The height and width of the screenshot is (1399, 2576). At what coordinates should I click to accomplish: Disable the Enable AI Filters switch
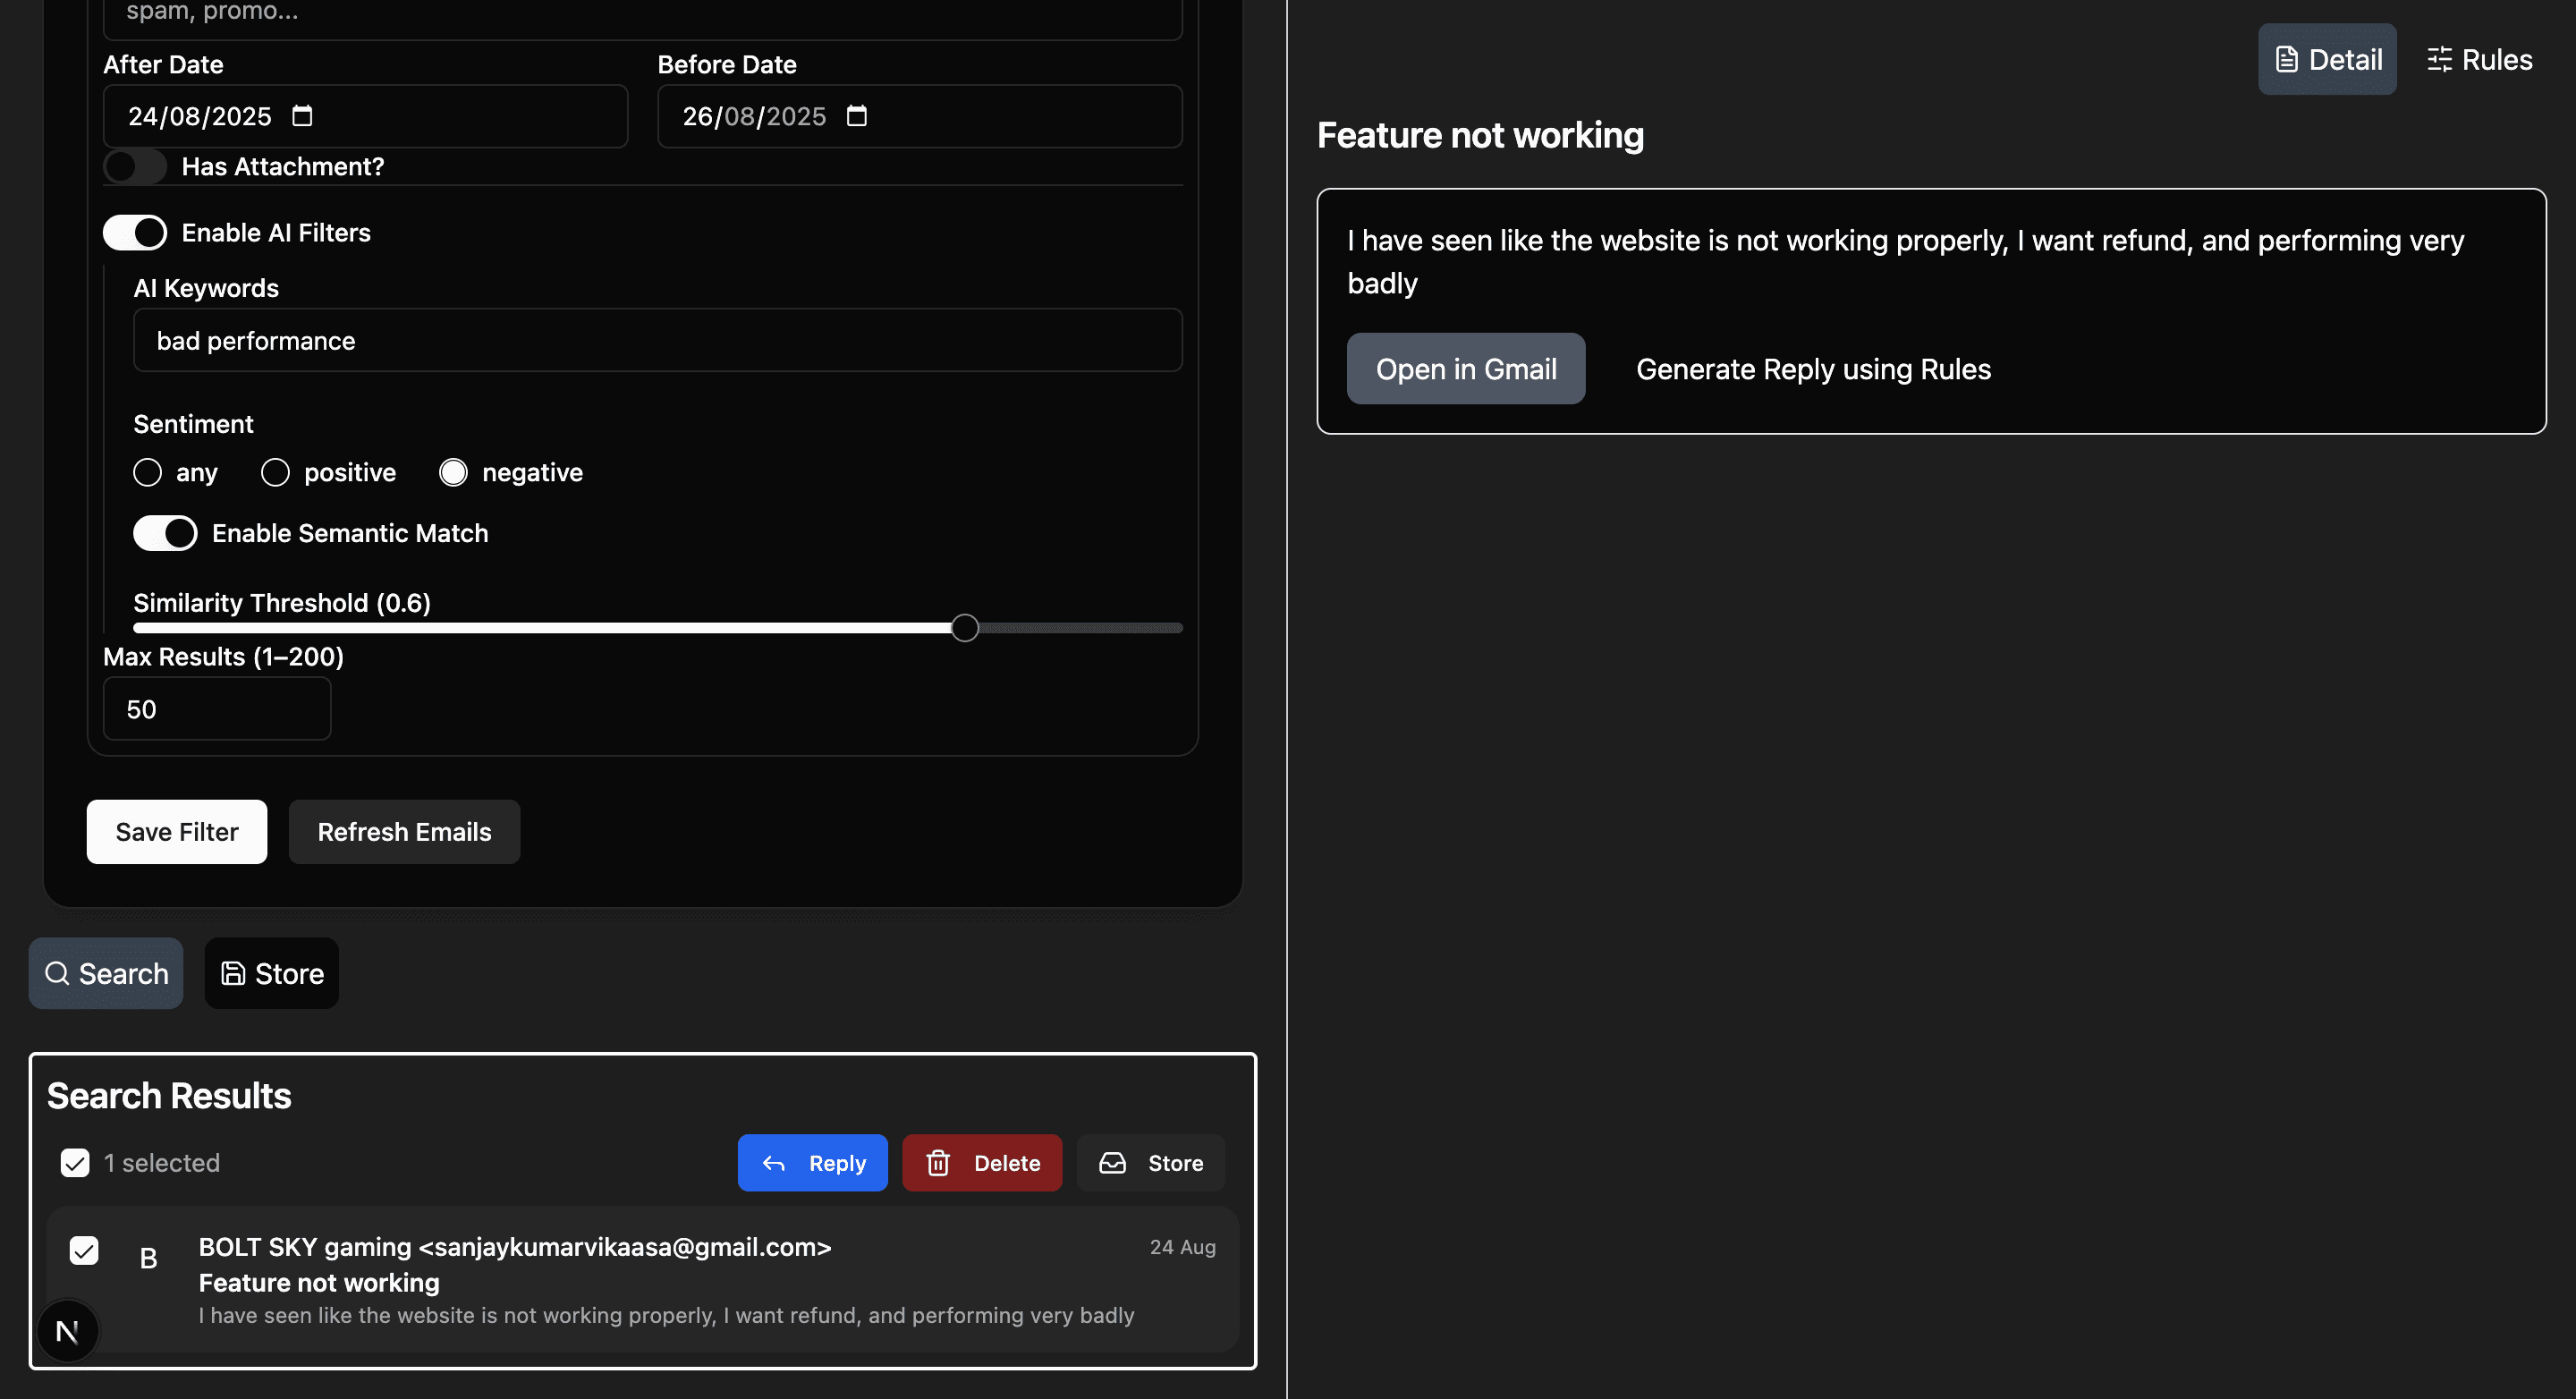point(135,233)
